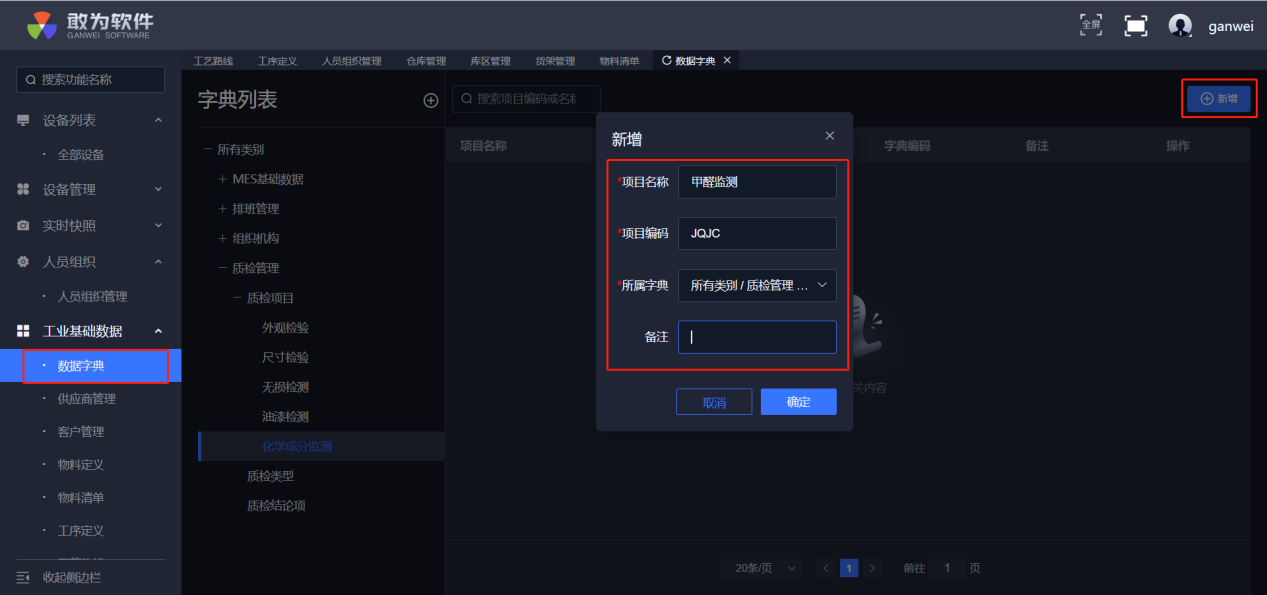Collapse the 人员组织 menu chevron
This screenshot has width=1267, height=595.
(158, 262)
